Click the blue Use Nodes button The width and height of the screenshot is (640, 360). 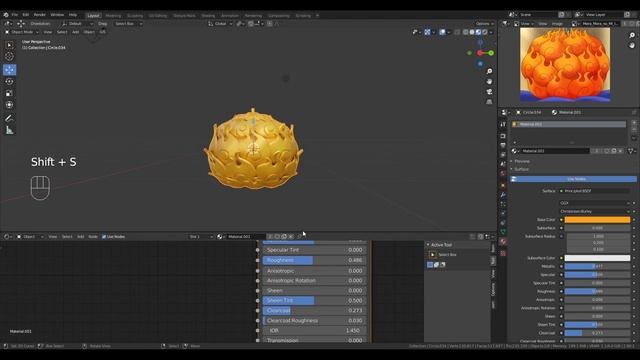pyautogui.click(x=573, y=179)
